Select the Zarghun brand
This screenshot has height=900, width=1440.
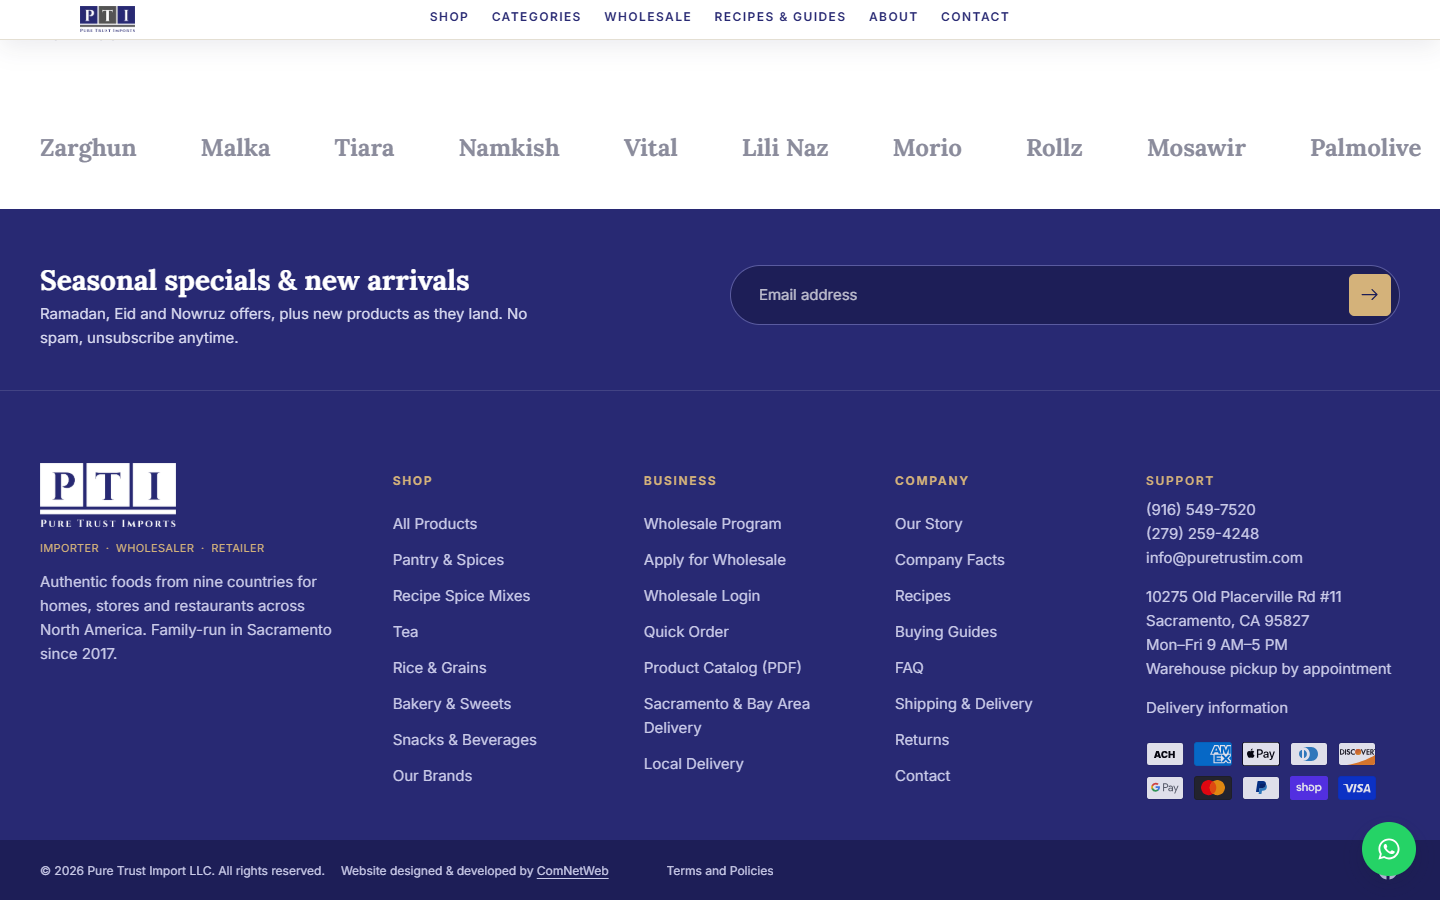[x=88, y=148]
